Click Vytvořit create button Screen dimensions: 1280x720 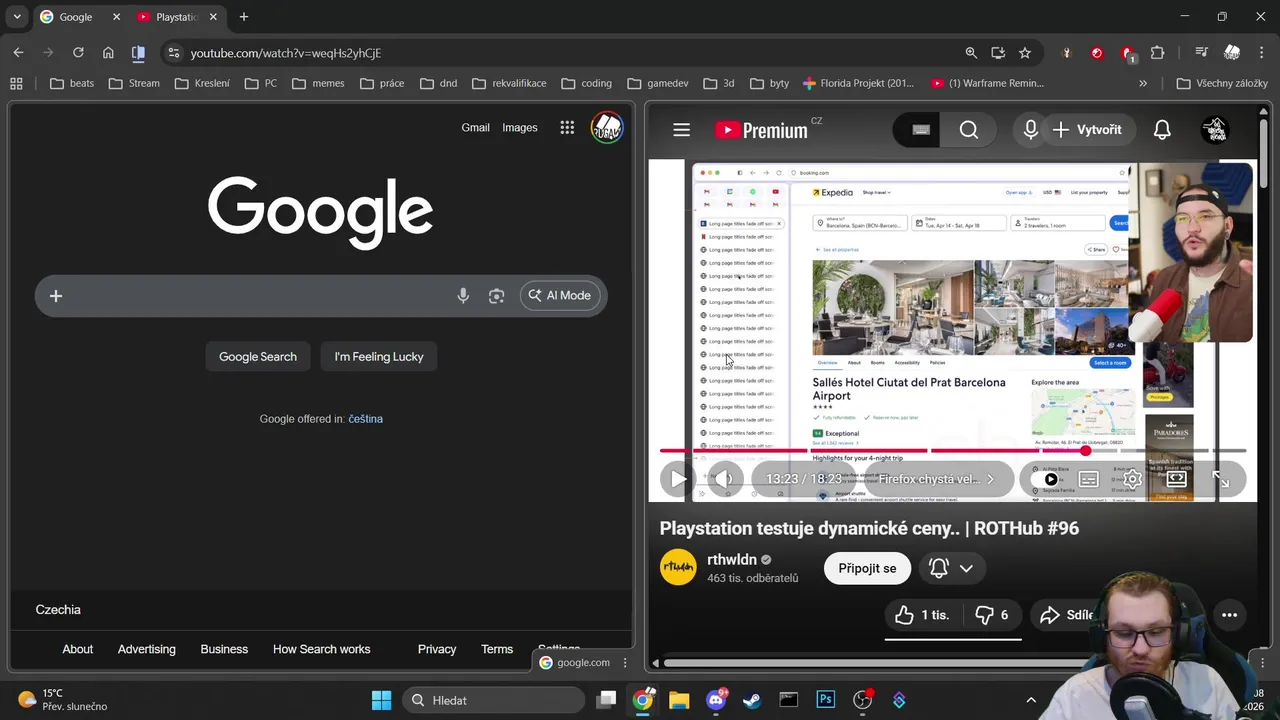point(1087,130)
